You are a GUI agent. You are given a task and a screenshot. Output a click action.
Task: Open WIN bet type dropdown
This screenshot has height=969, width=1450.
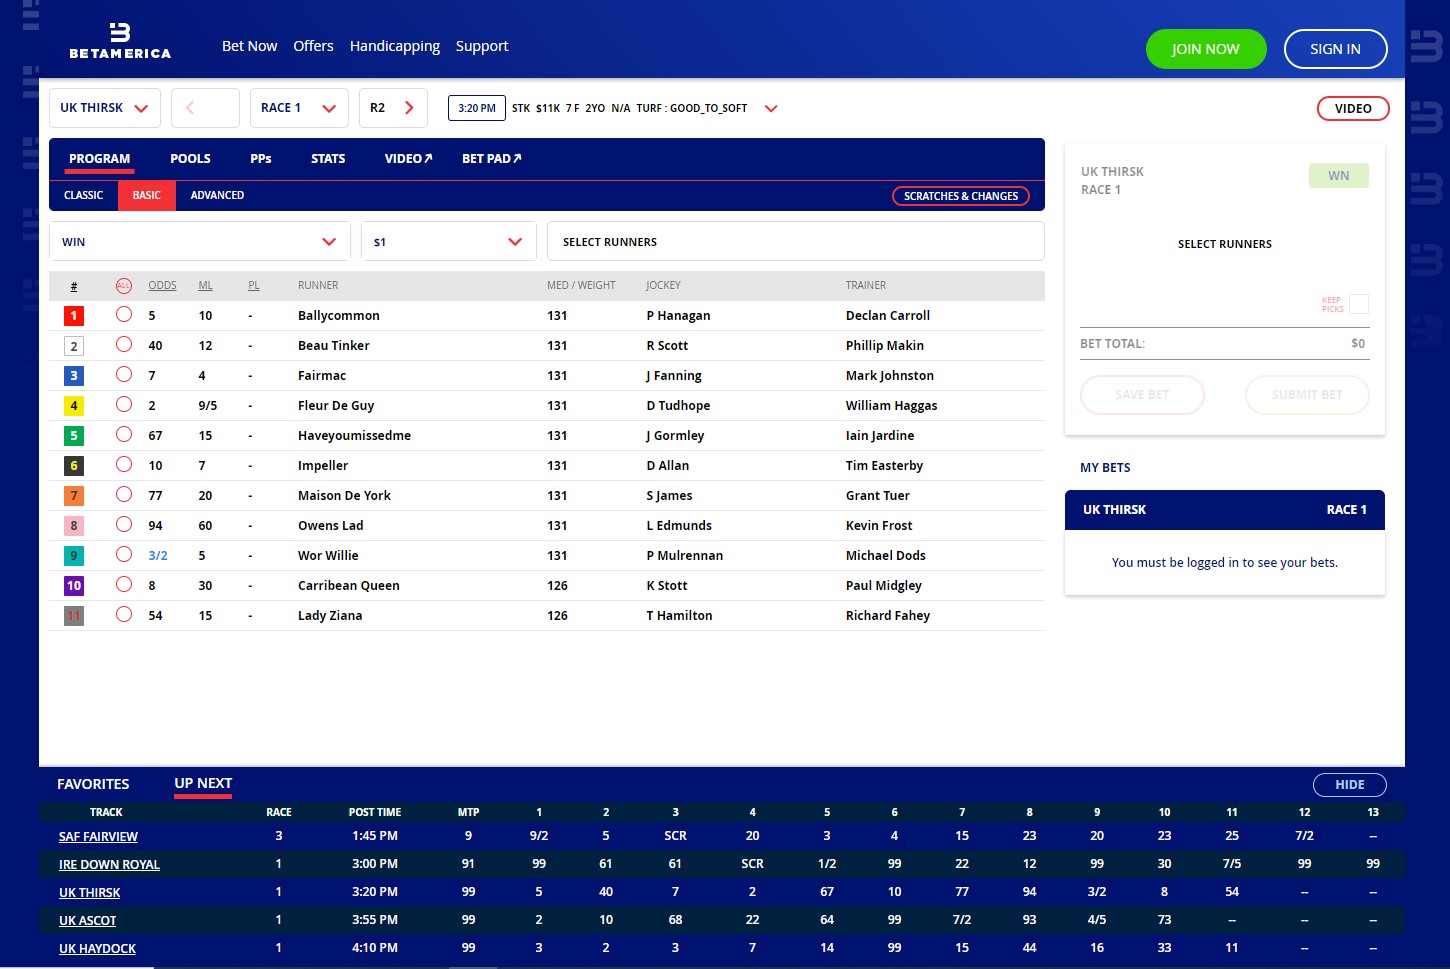200,242
